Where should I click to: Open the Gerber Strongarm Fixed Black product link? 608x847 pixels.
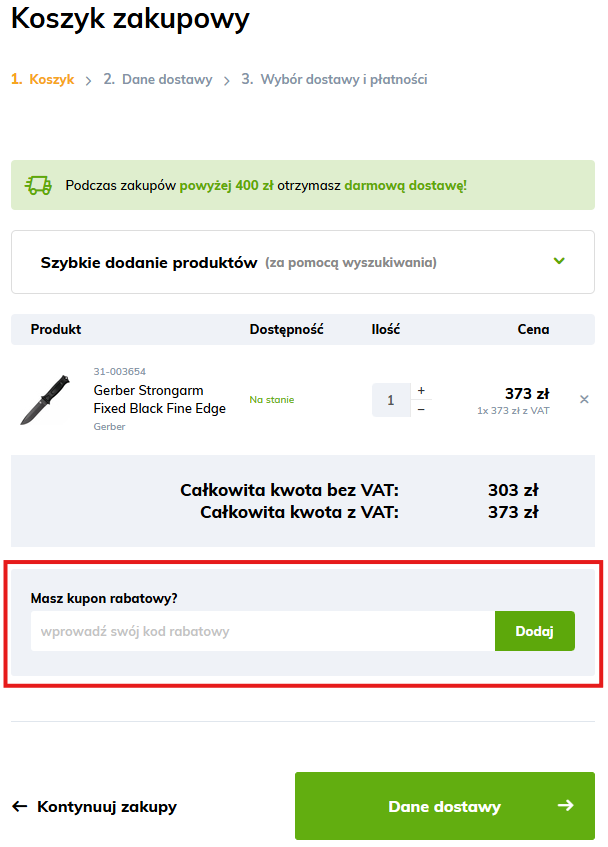159,399
